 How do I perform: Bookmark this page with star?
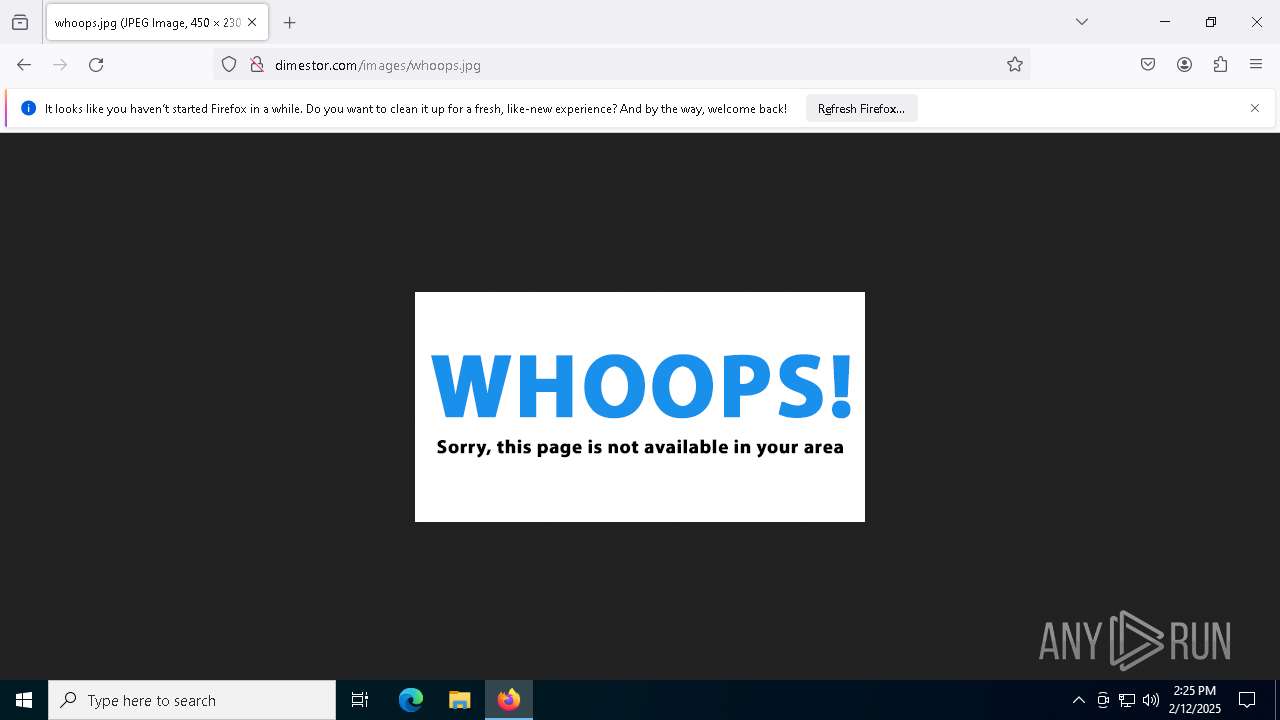[1015, 65]
